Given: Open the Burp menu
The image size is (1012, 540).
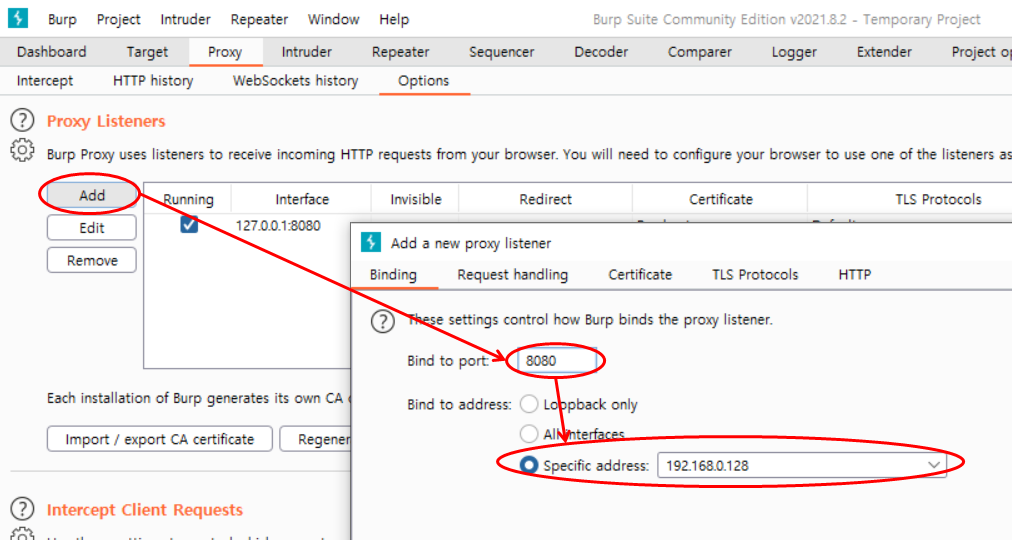Looking at the screenshot, I should [x=62, y=19].
